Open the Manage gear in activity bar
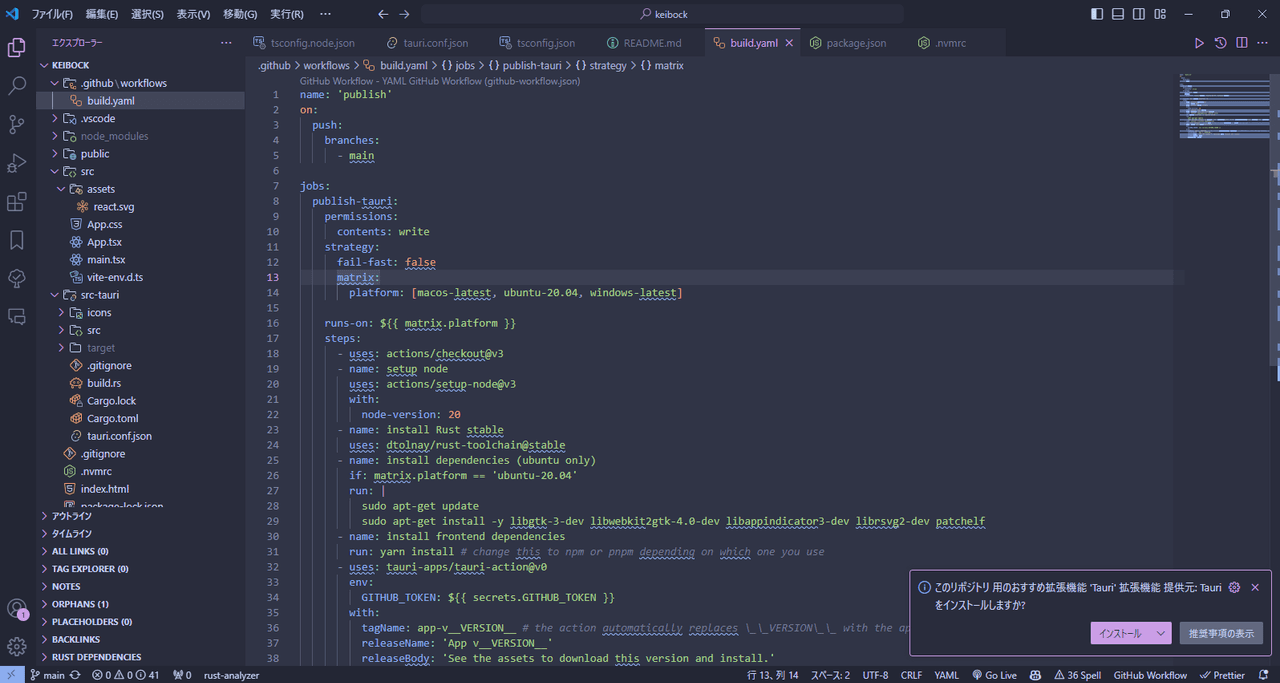Screen dimensions: 1280x683 click(x=17, y=646)
